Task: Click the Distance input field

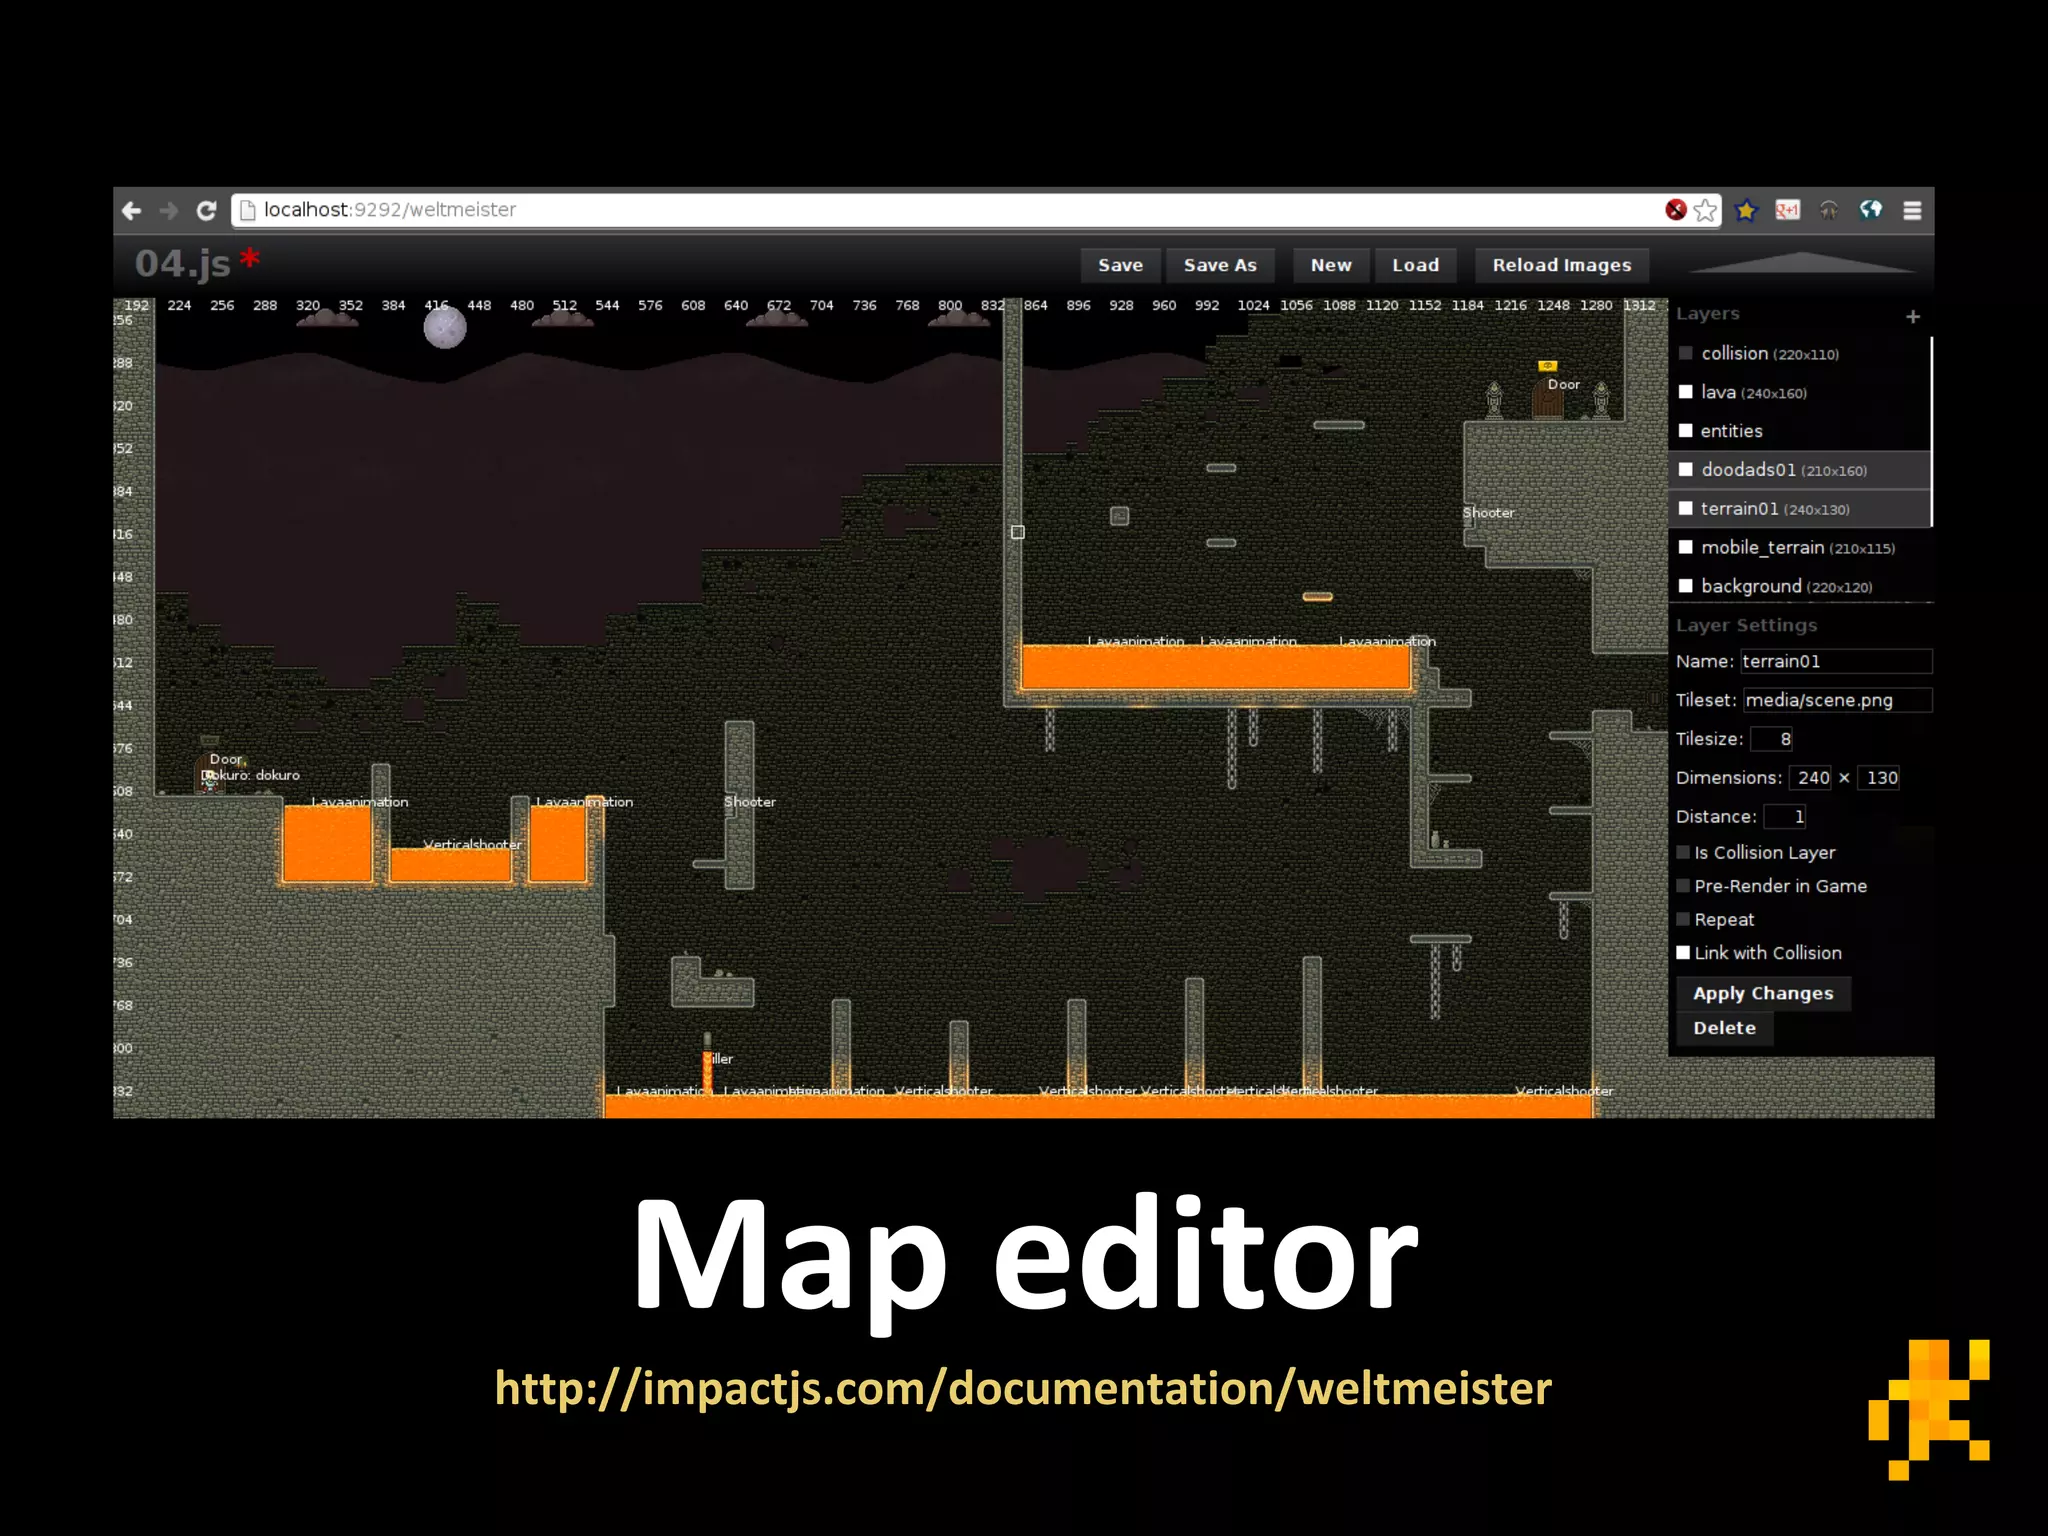Action: tap(1785, 816)
